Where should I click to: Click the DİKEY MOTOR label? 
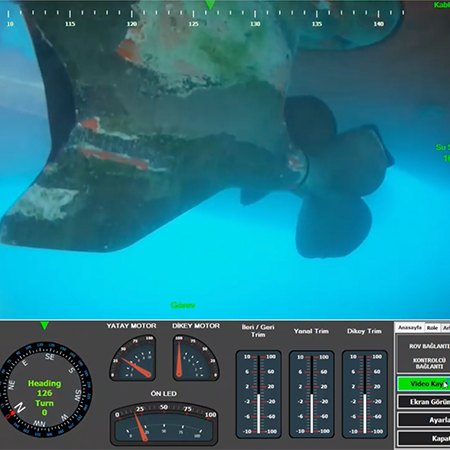tap(196, 326)
